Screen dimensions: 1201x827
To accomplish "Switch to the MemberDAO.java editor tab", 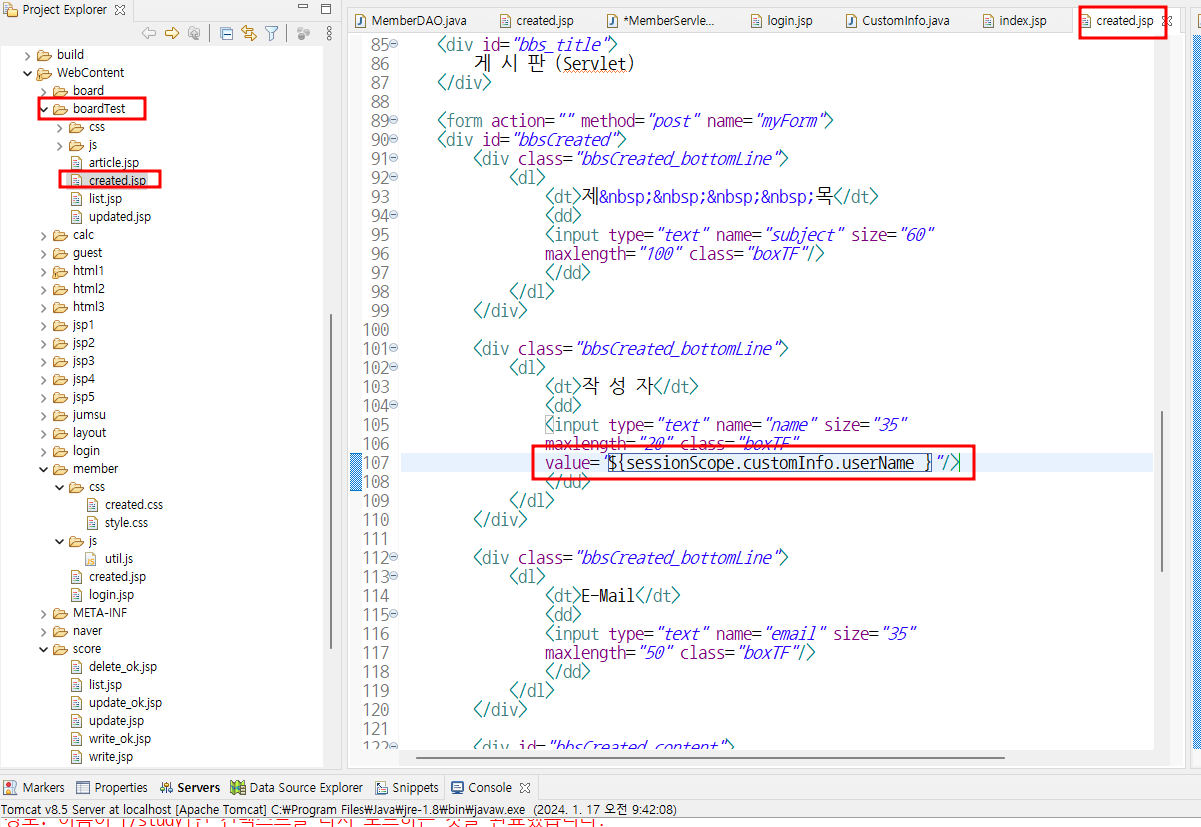I will click(411, 20).
